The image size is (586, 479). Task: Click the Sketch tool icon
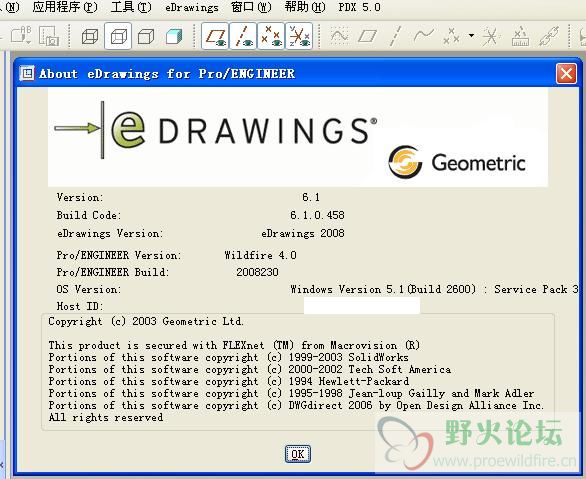339,36
